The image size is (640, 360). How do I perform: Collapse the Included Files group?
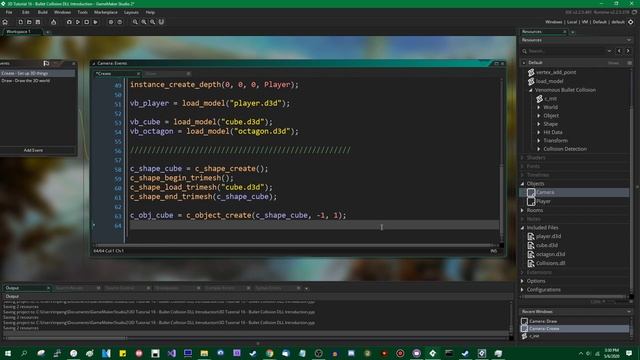522,228
